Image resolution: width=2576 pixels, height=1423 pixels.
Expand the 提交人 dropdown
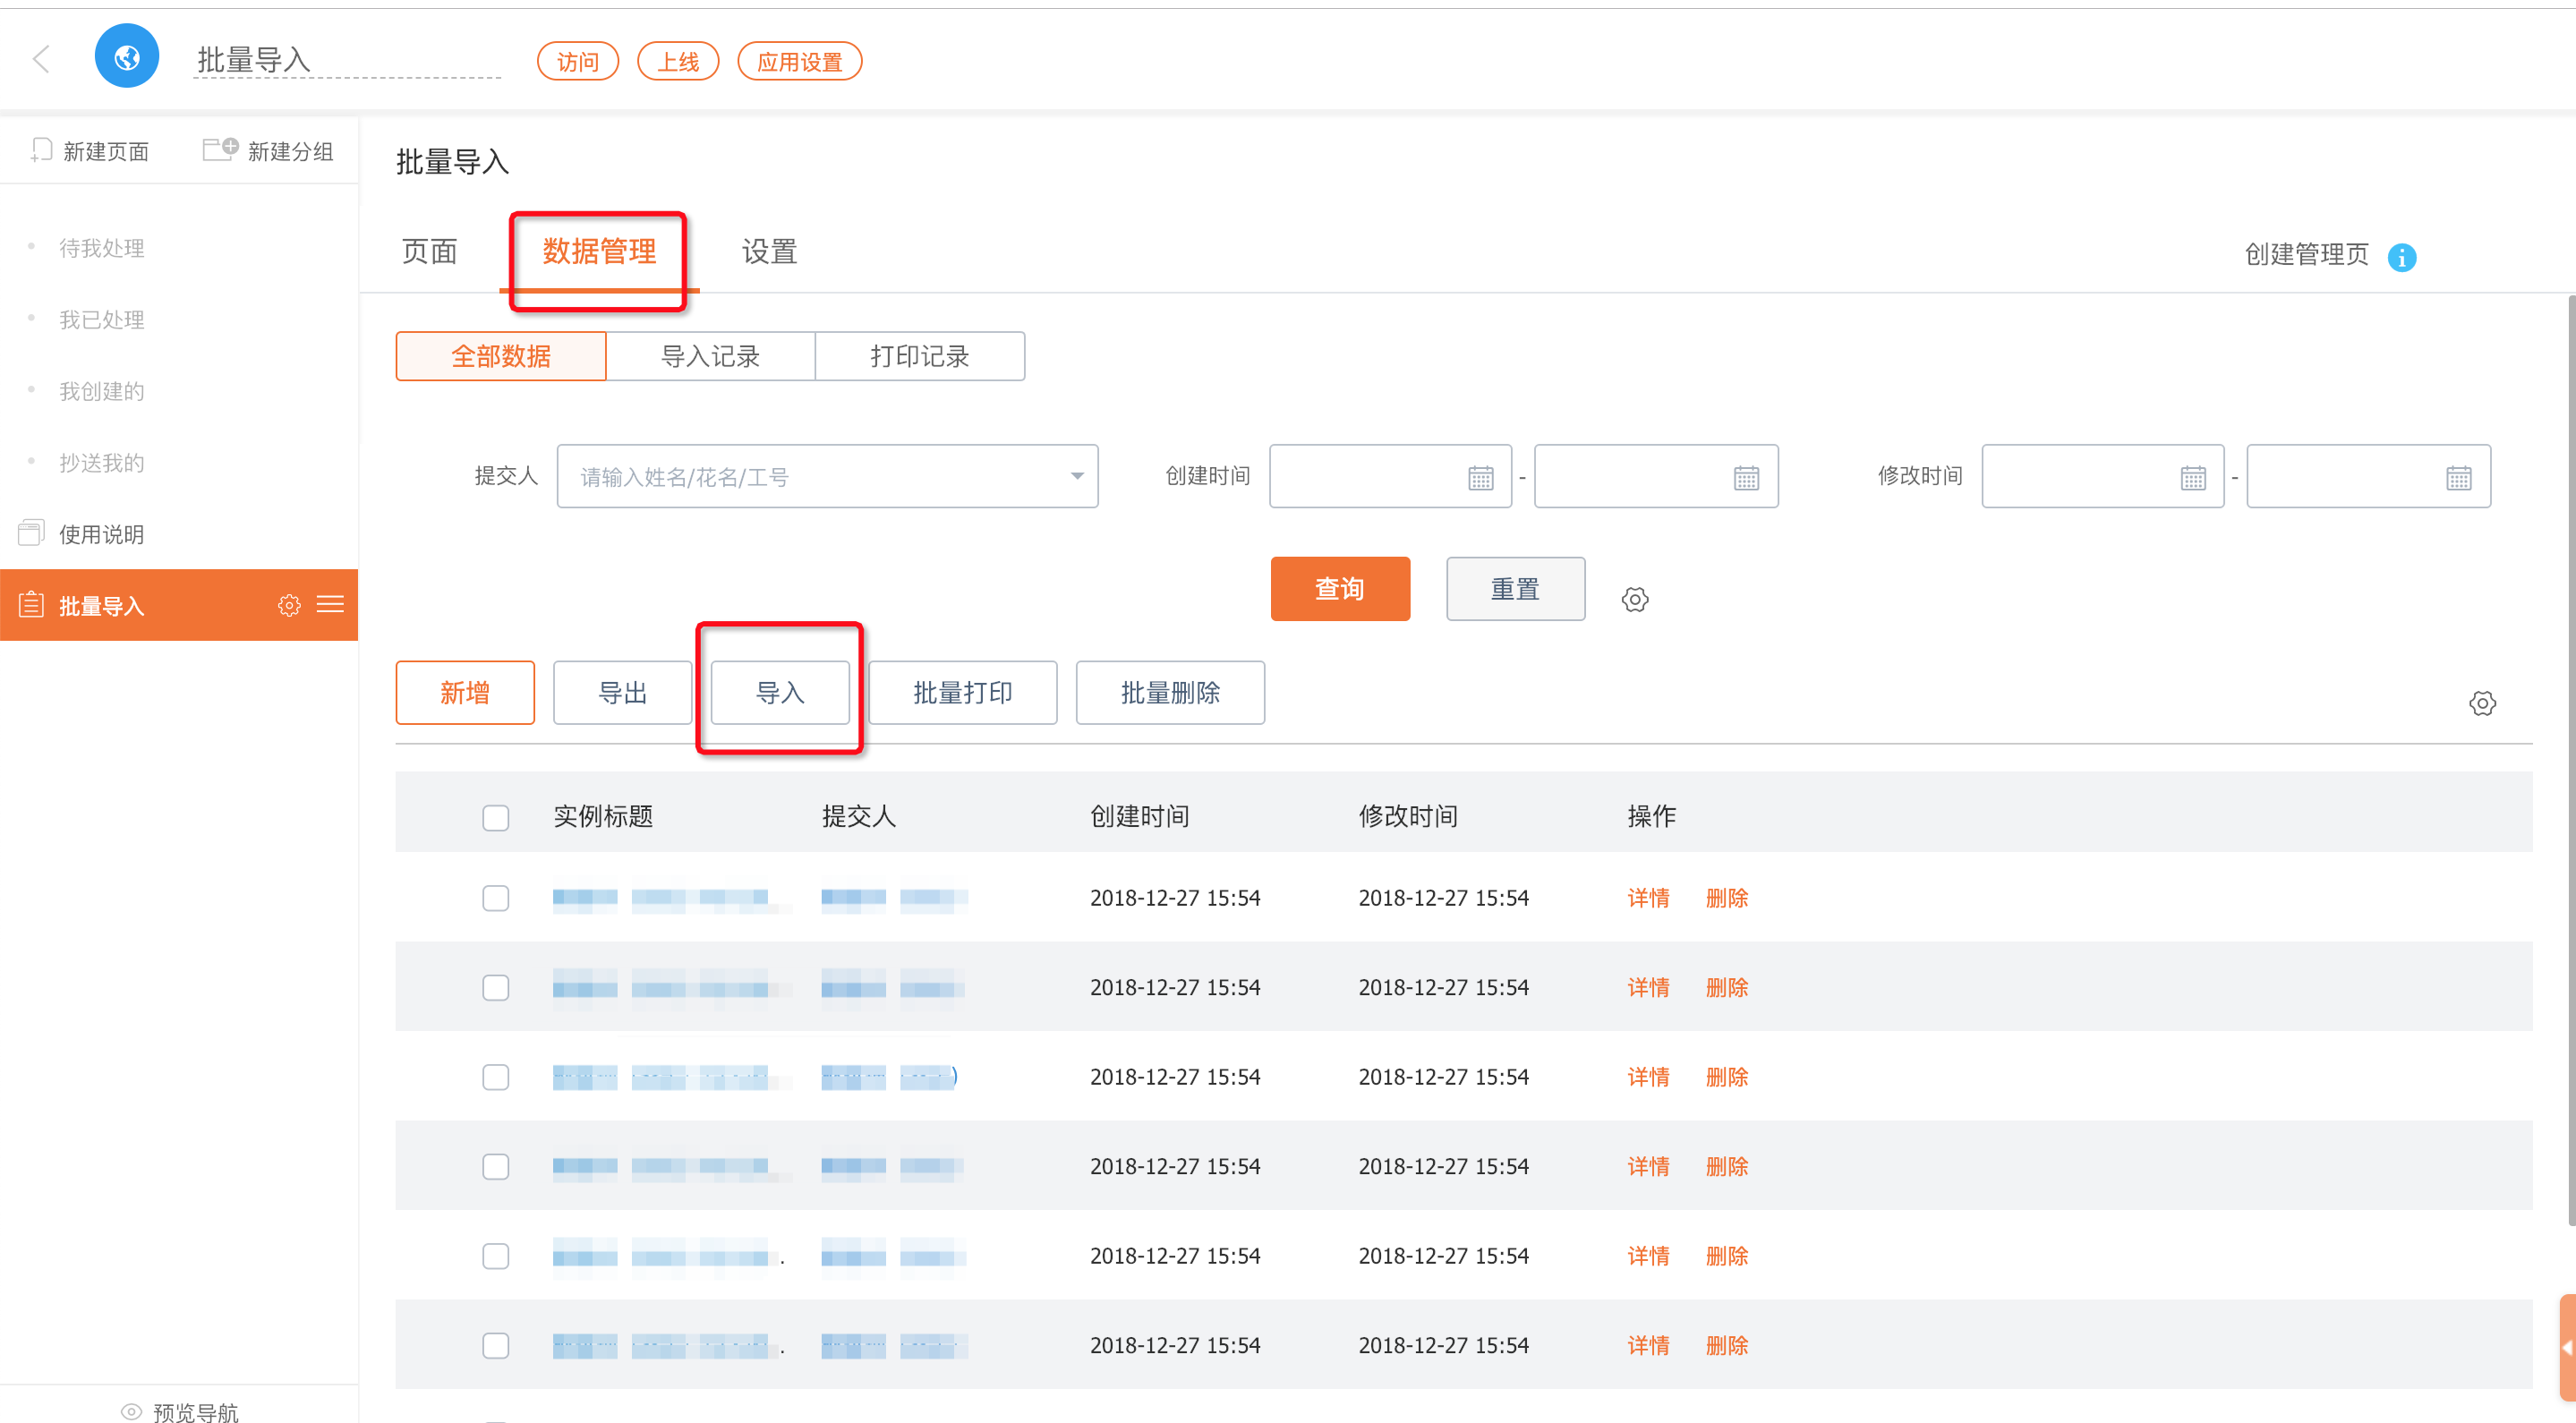point(1076,476)
